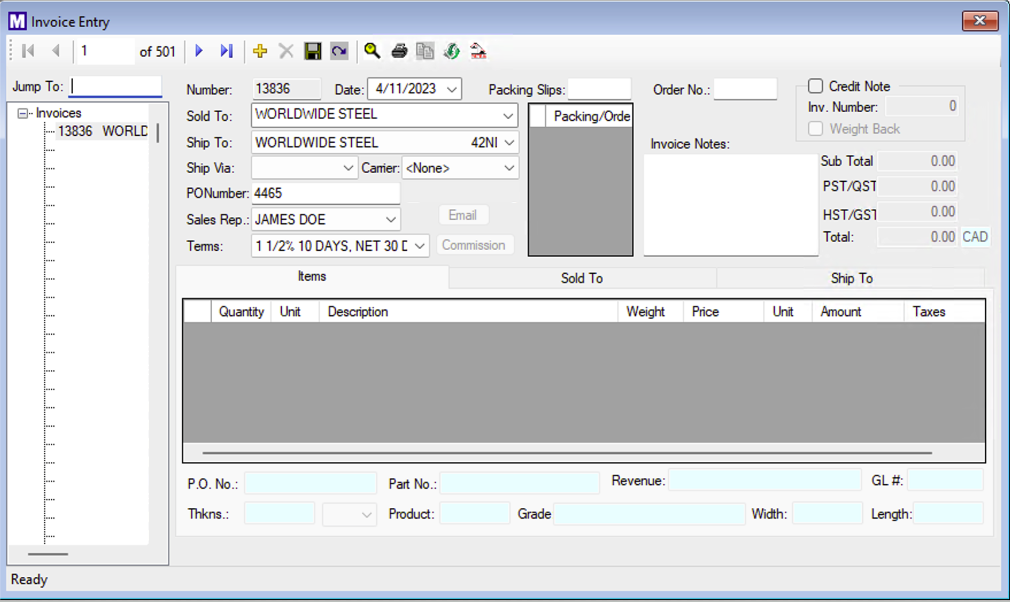The height and width of the screenshot is (602, 1010).
Task: Click the Jump To input field
Action: point(116,87)
